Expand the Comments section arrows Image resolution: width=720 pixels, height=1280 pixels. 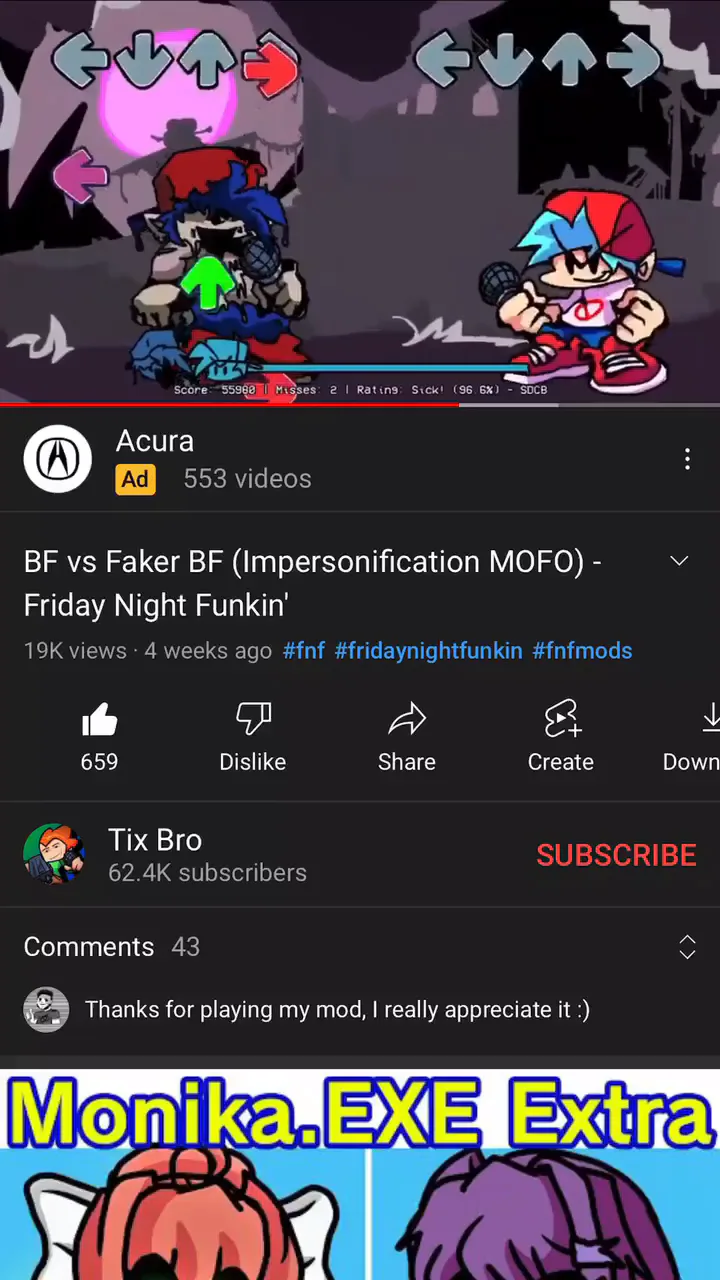pyautogui.click(x=687, y=947)
